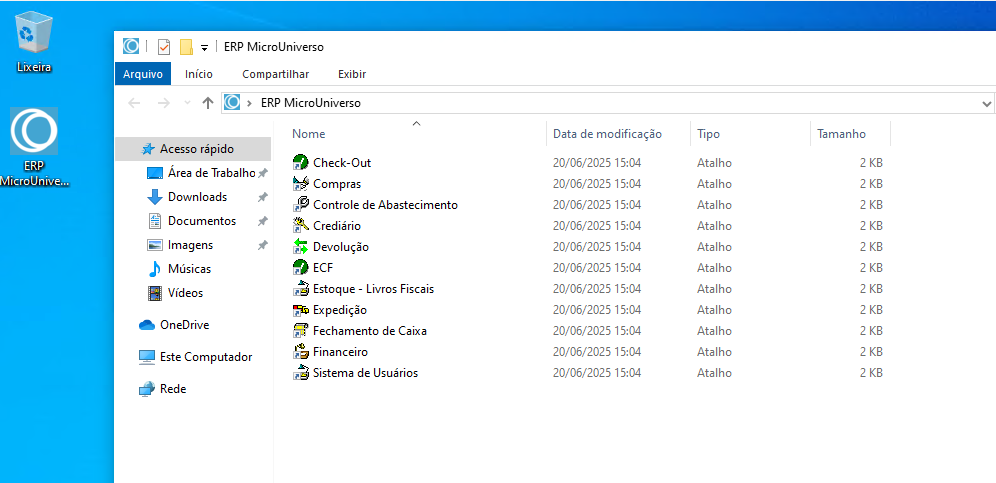
Task: Click the Check-Out modification date cell
Action: tap(597, 163)
